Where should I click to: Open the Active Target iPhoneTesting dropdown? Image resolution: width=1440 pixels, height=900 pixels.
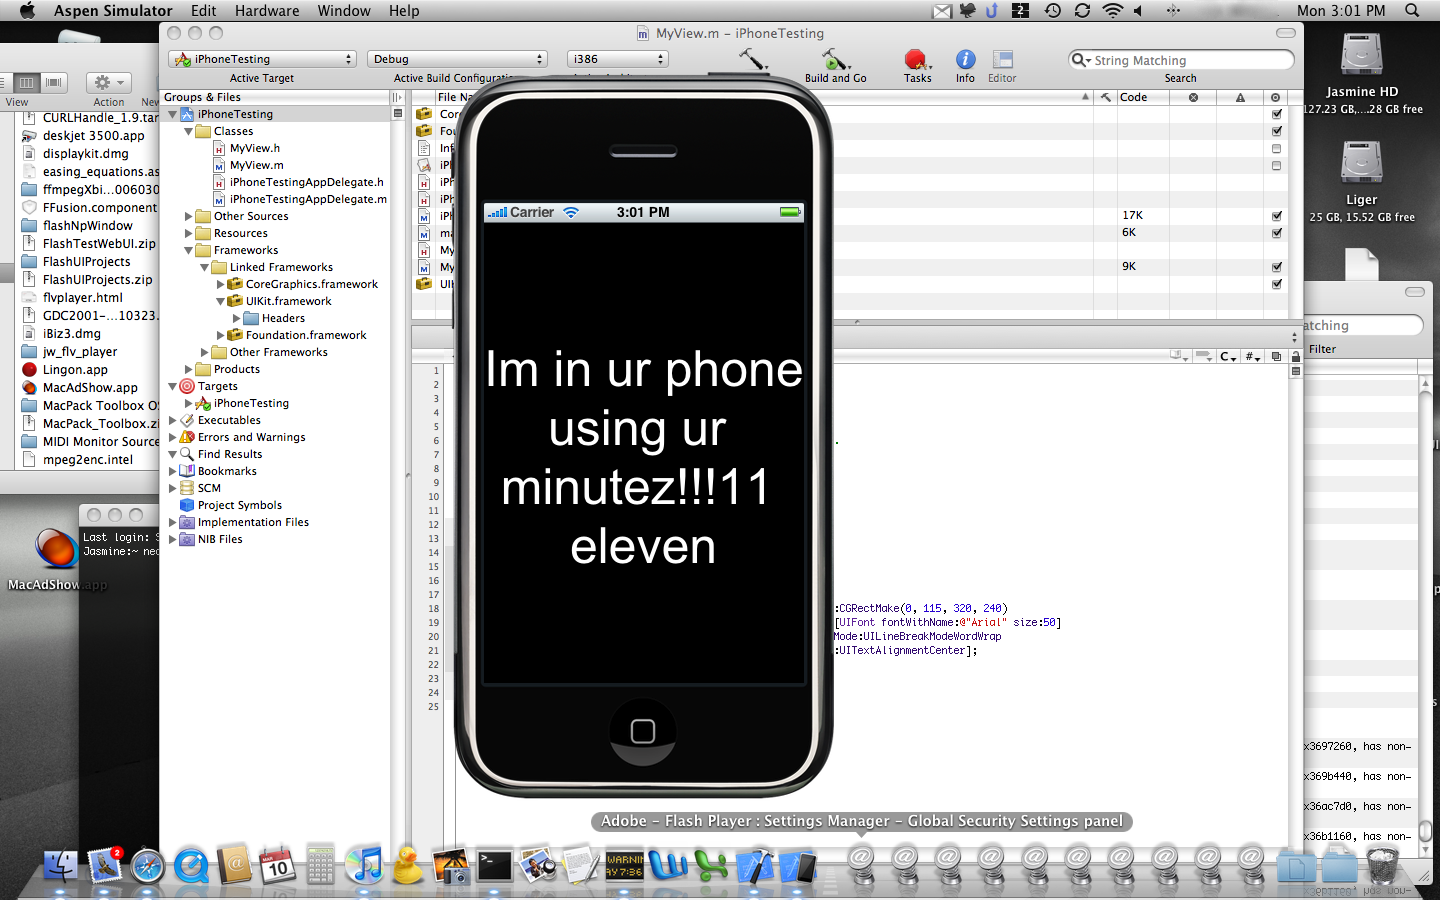pyautogui.click(x=263, y=59)
